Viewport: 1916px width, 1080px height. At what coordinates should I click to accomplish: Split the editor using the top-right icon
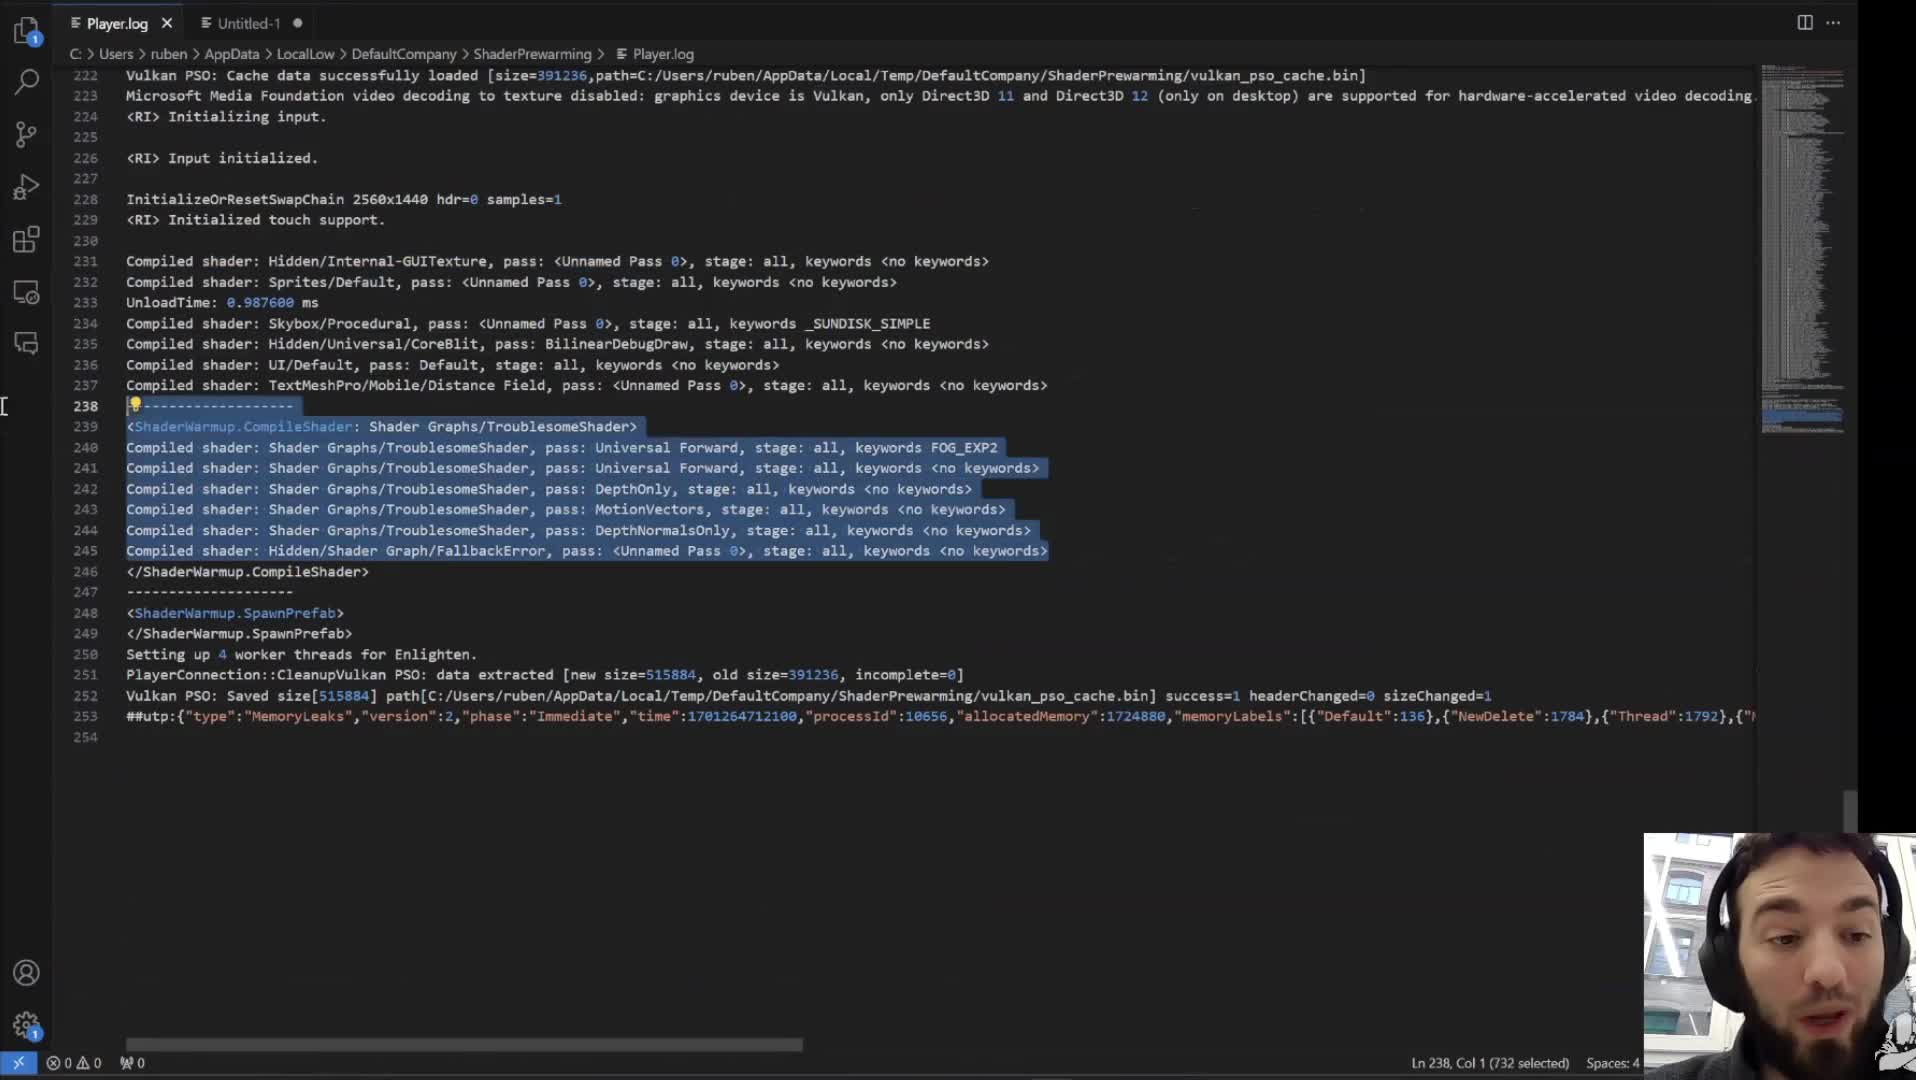coord(1803,22)
